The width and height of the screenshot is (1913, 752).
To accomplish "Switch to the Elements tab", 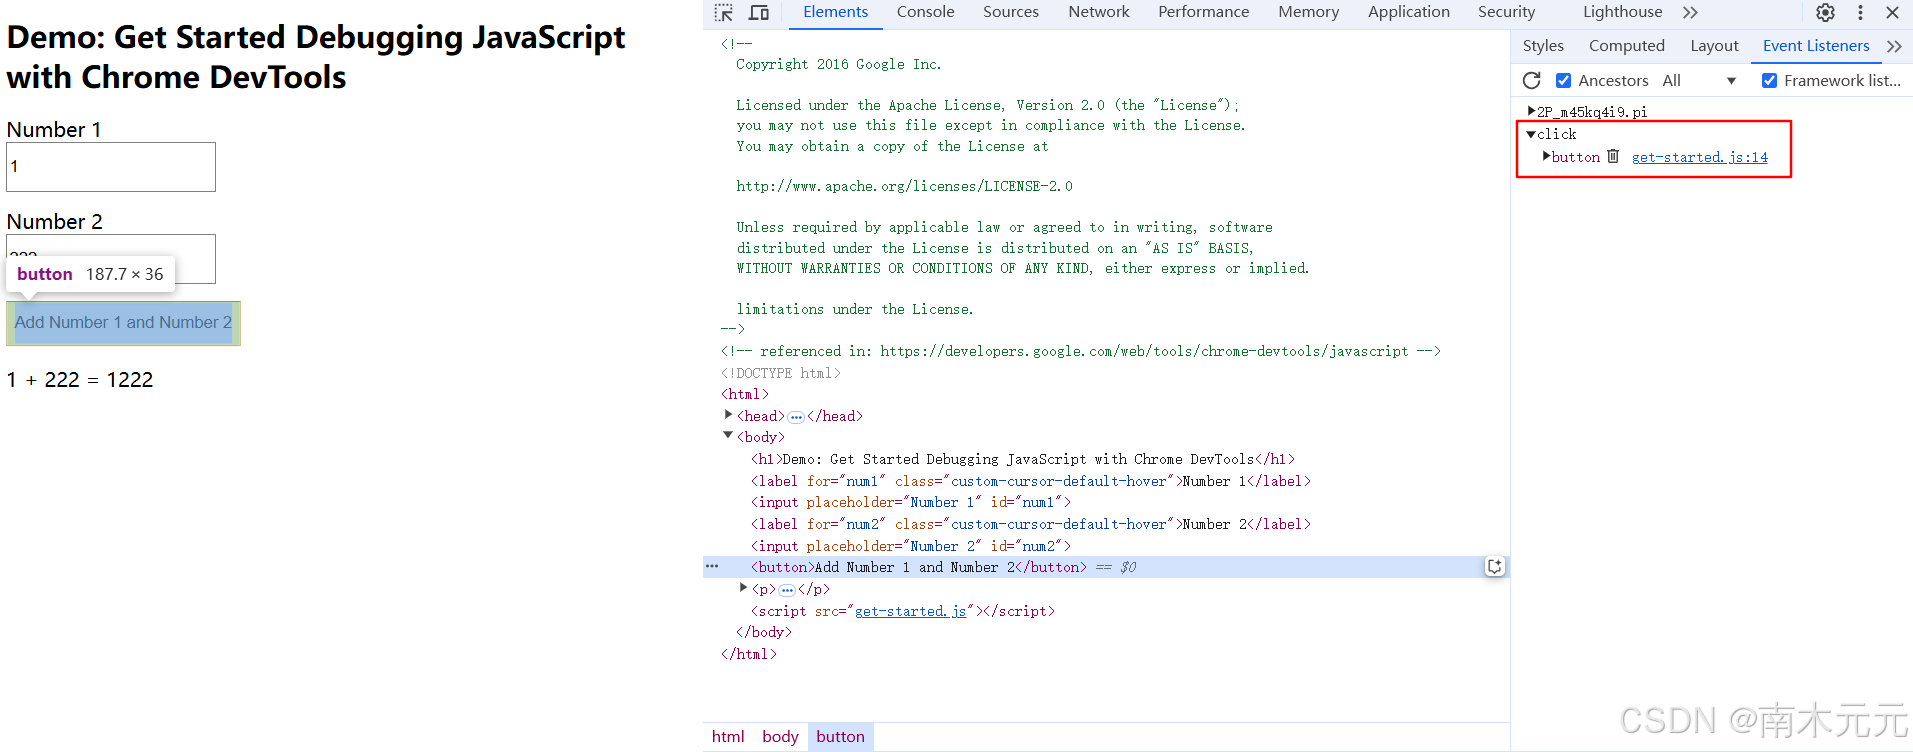I will pos(835,12).
